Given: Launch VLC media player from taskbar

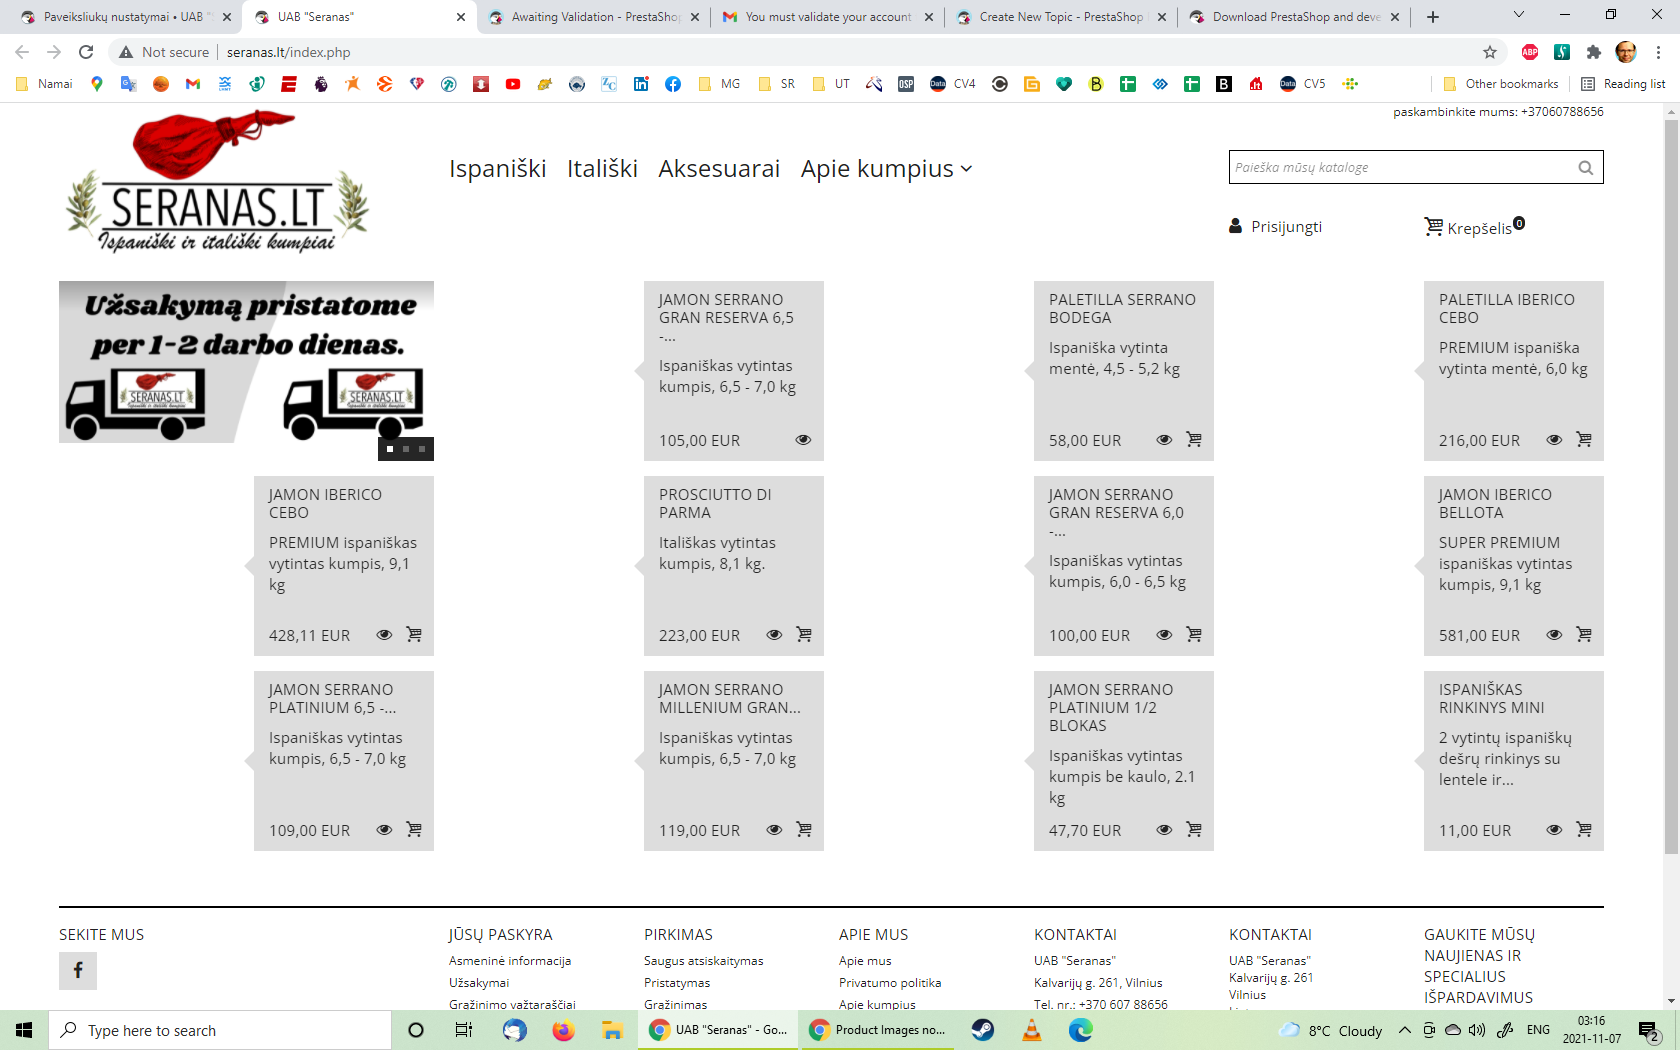Looking at the screenshot, I should pyautogui.click(x=1032, y=1030).
